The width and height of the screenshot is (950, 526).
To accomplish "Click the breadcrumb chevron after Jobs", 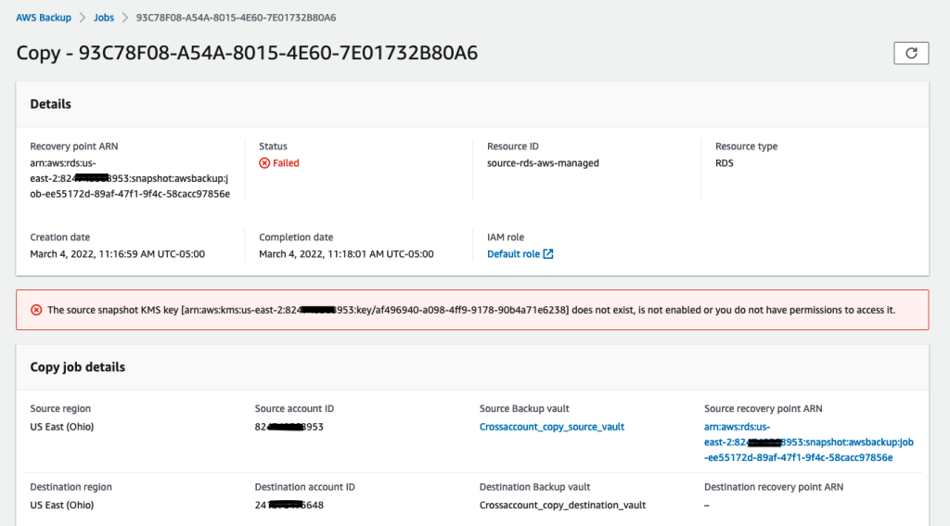I will pyautogui.click(x=125, y=18).
